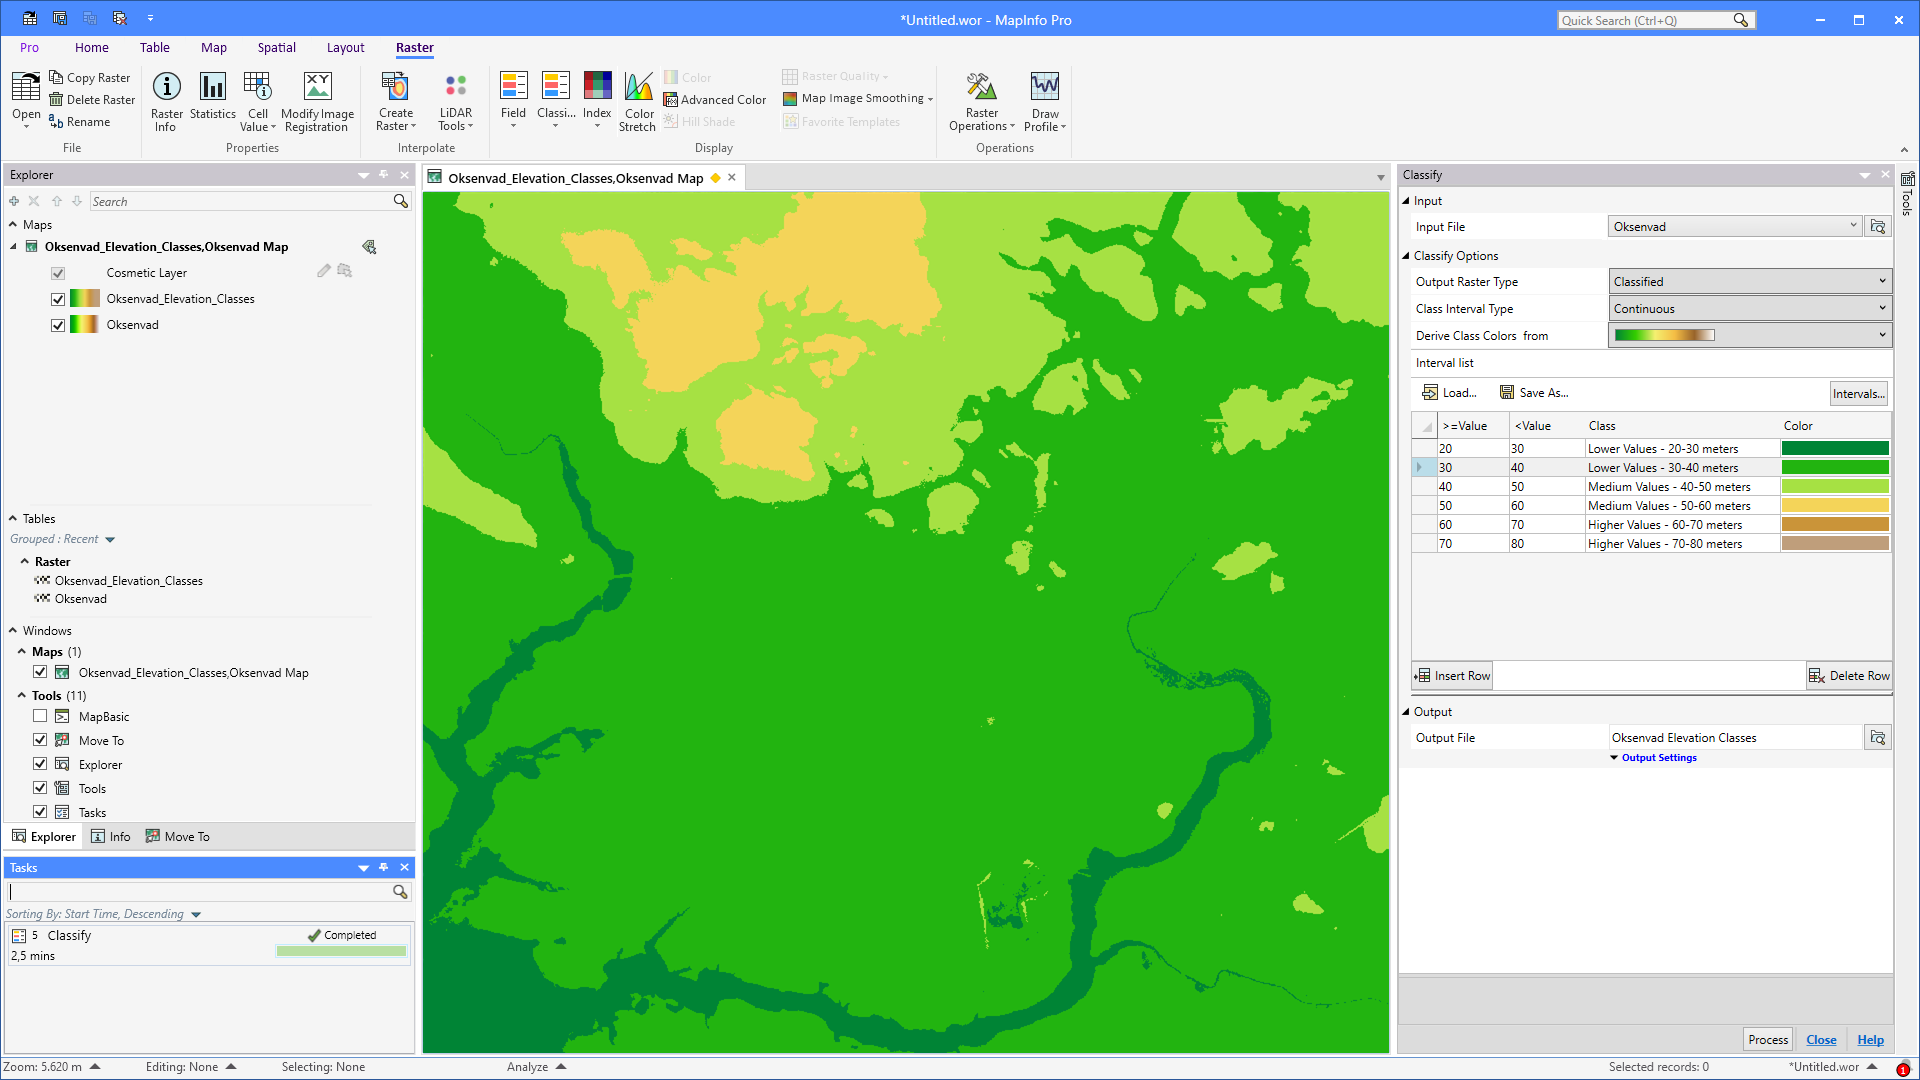1920x1080 pixels.
Task: Launch Modify Image Registration
Action: (x=317, y=100)
